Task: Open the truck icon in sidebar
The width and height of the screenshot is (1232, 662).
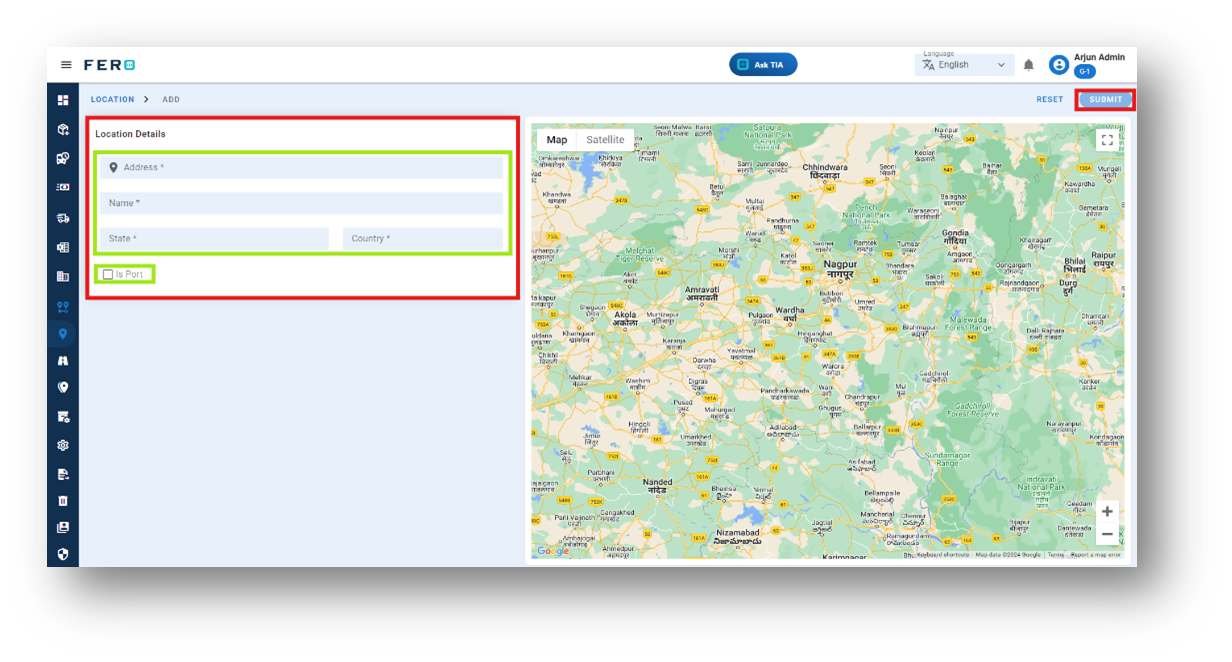Action: 63,217
